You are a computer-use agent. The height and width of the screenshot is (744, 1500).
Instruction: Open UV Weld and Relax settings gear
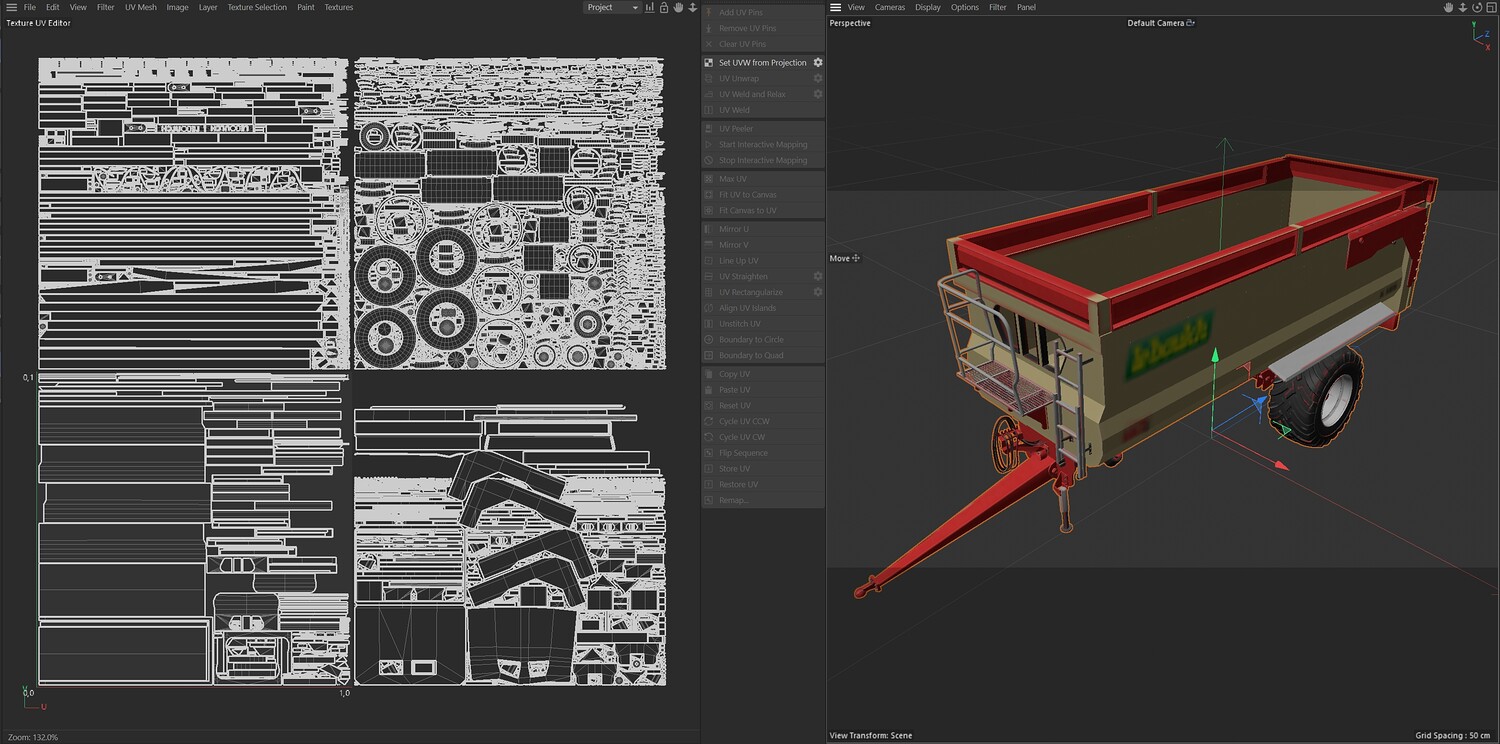coord(817,94)
